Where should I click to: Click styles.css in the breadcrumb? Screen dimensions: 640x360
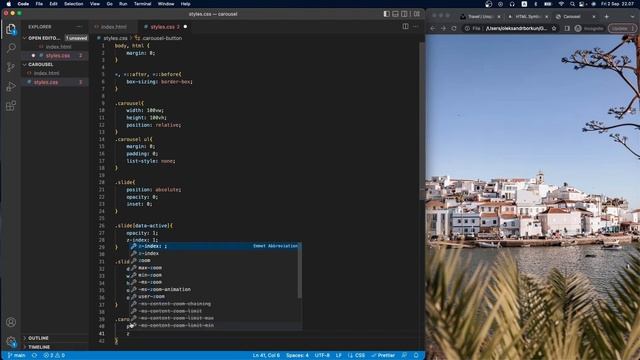tap(115, 38)
